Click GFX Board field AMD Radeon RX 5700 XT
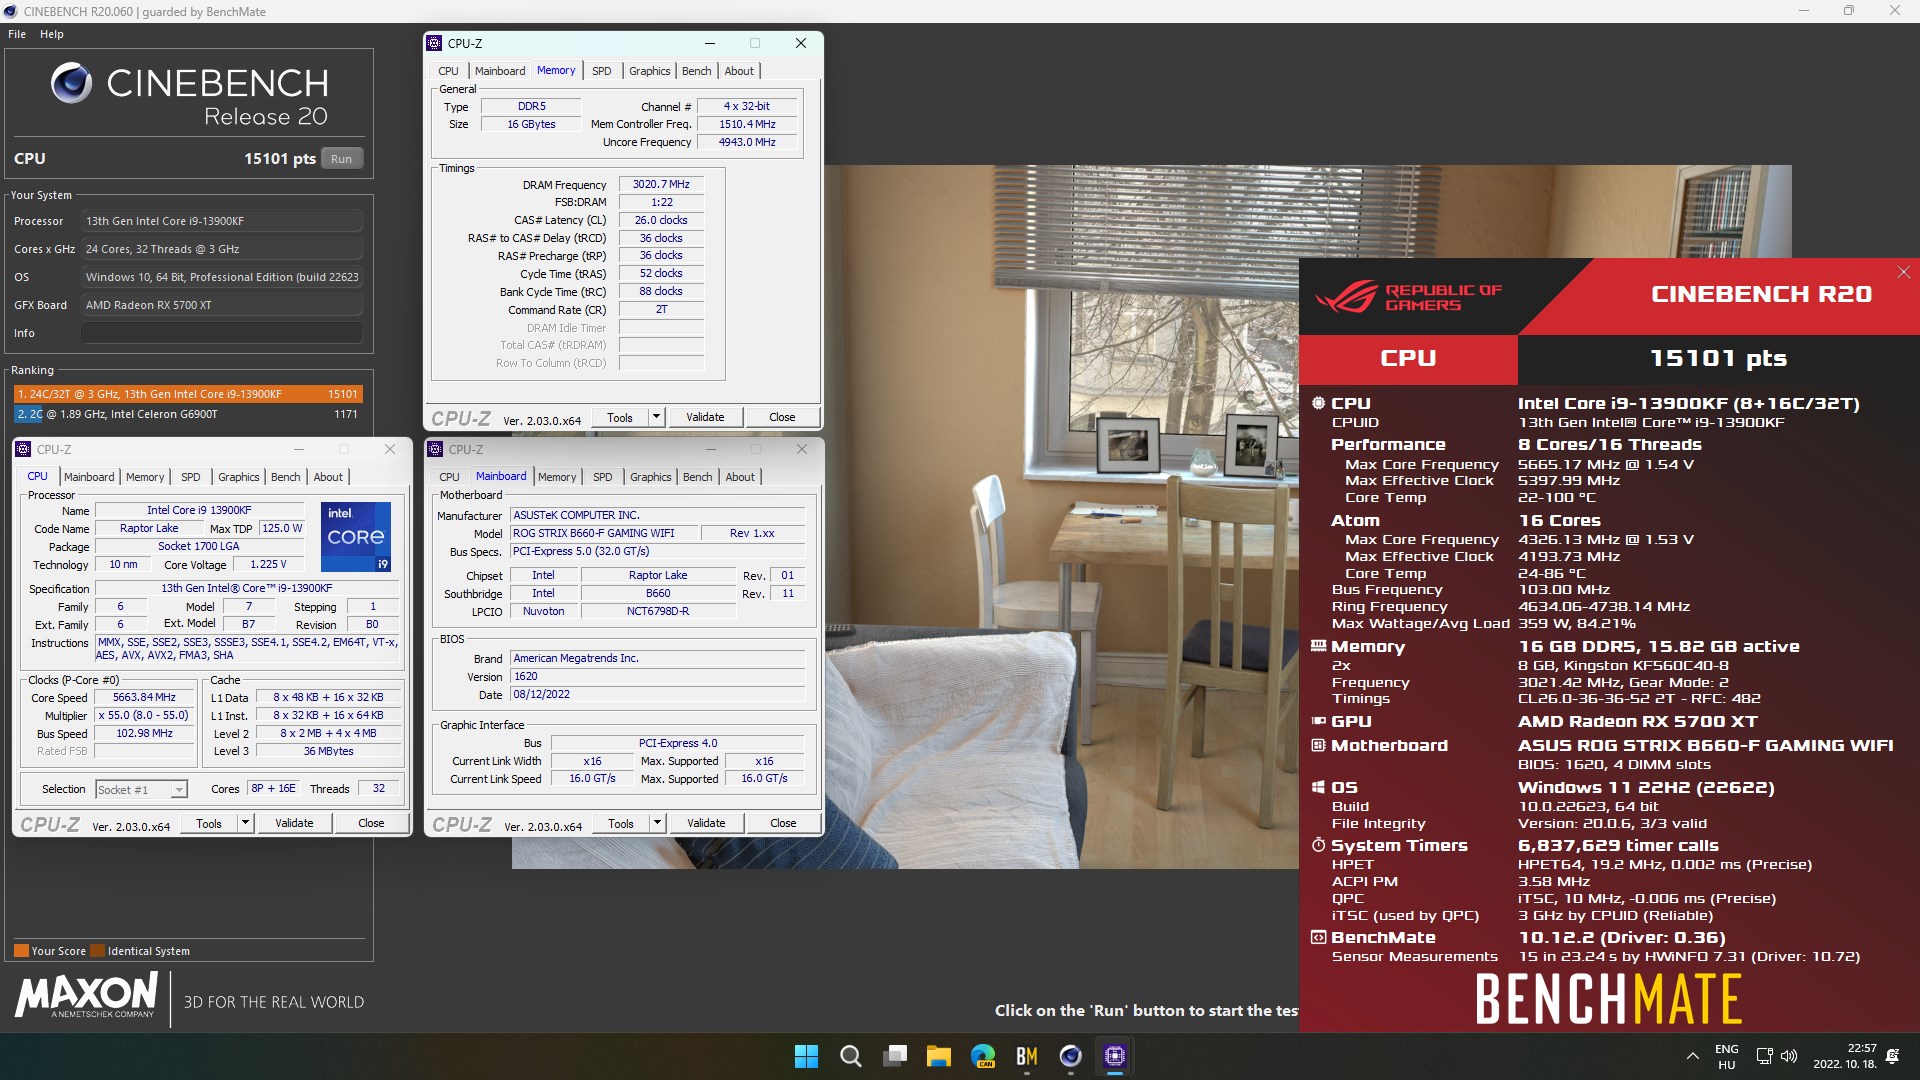The image size is (1920, 1080). [222, 305]
